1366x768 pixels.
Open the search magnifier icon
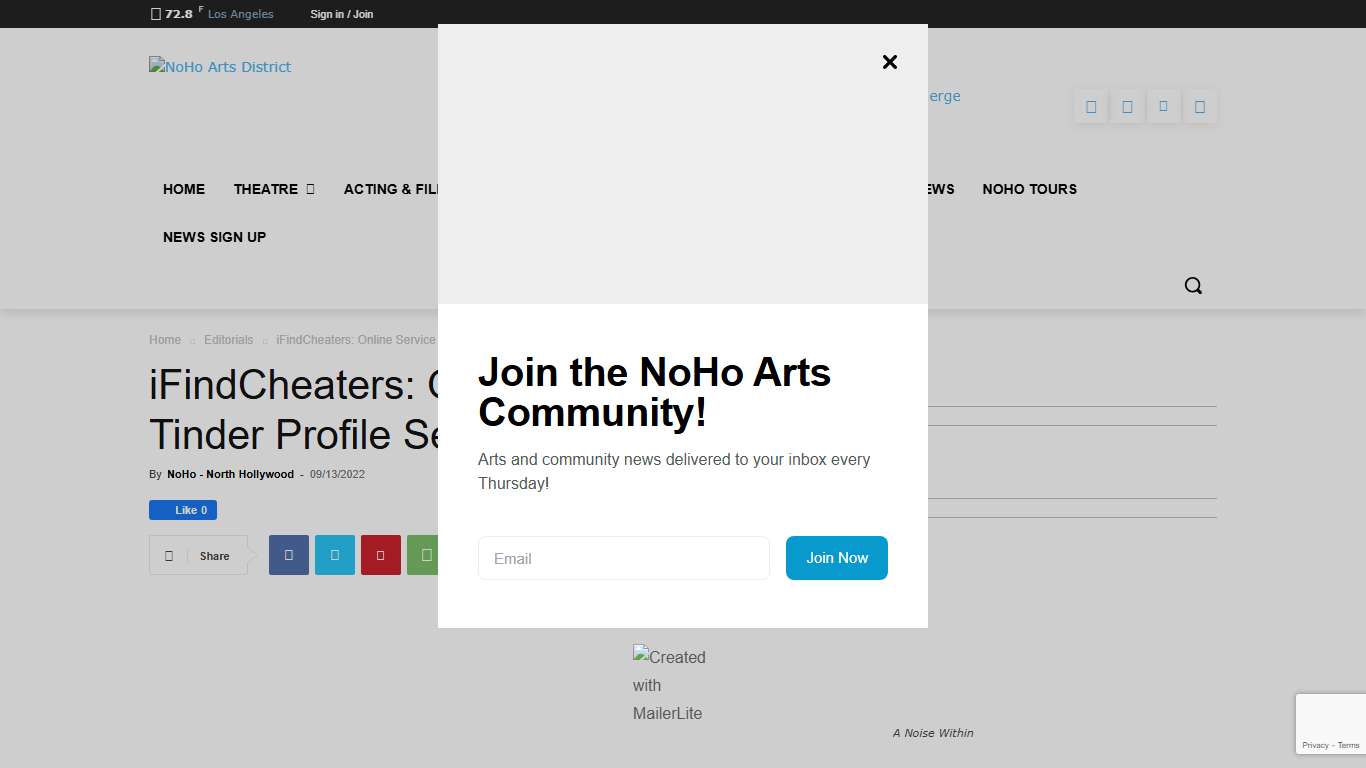point(1193,285)
